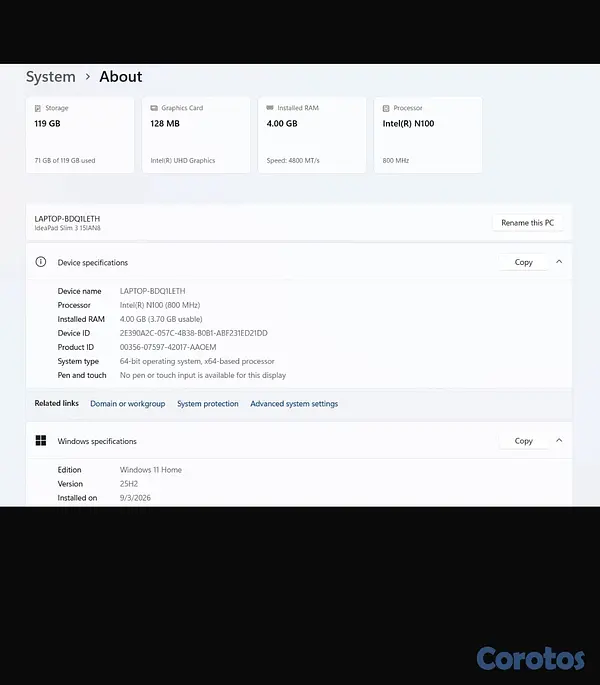This screenshot has height=685, width=600.
Task: Open System protection link
Action: point(208,404)
